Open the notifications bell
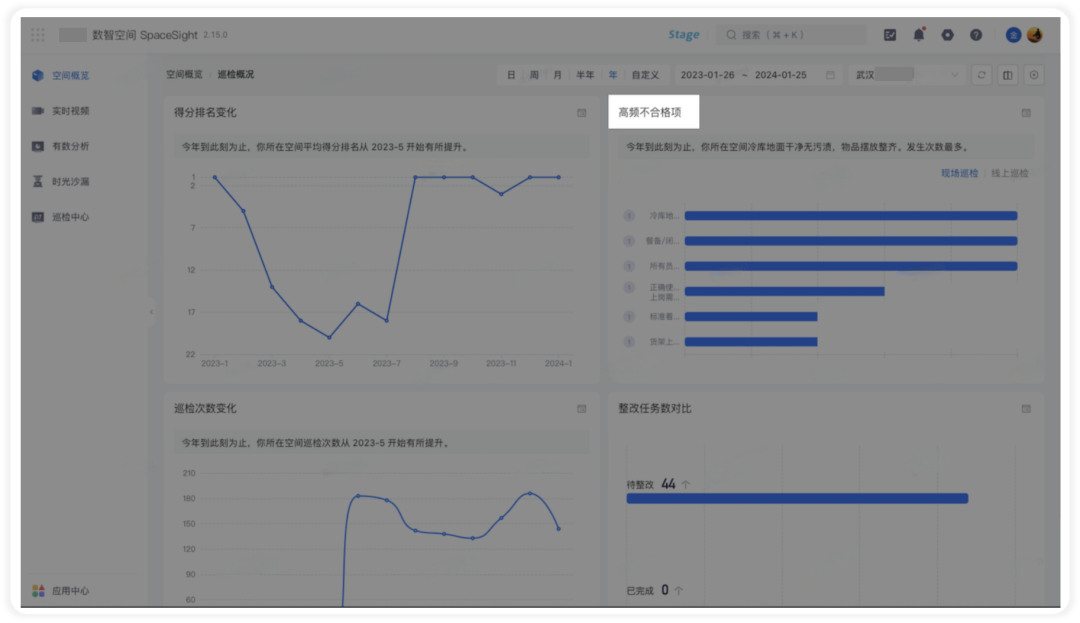The image size is (1080, 623). pyautogui.click(x=919, y=34)
